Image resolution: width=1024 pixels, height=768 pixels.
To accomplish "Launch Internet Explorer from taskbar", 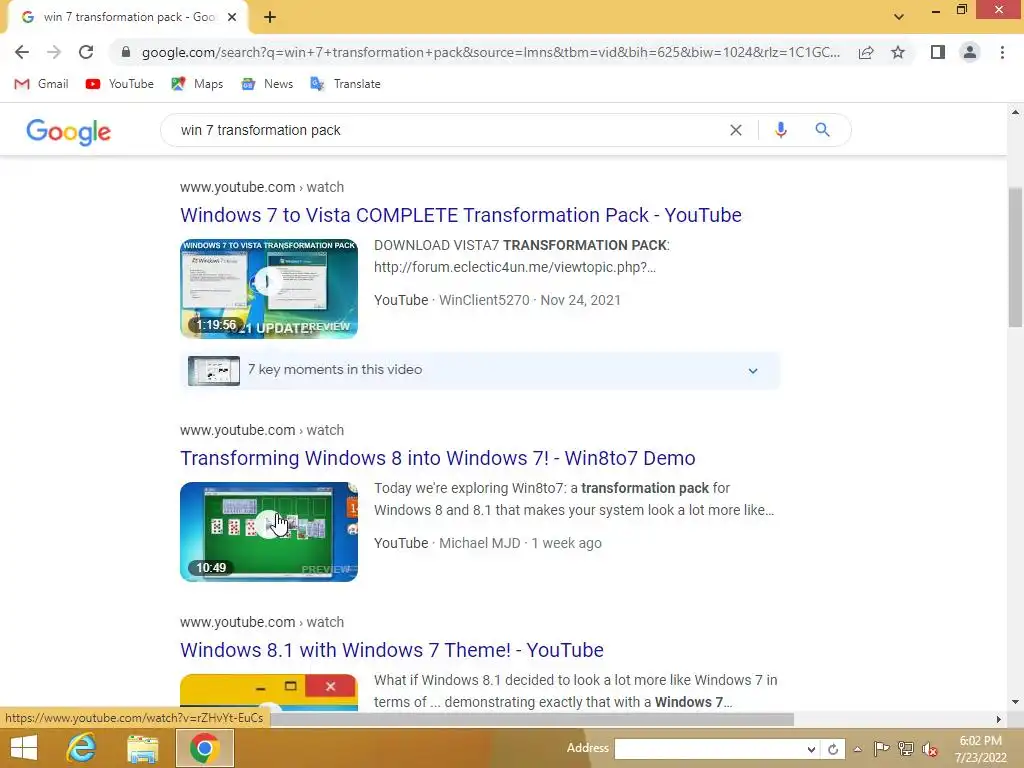I will click(82, 748).
